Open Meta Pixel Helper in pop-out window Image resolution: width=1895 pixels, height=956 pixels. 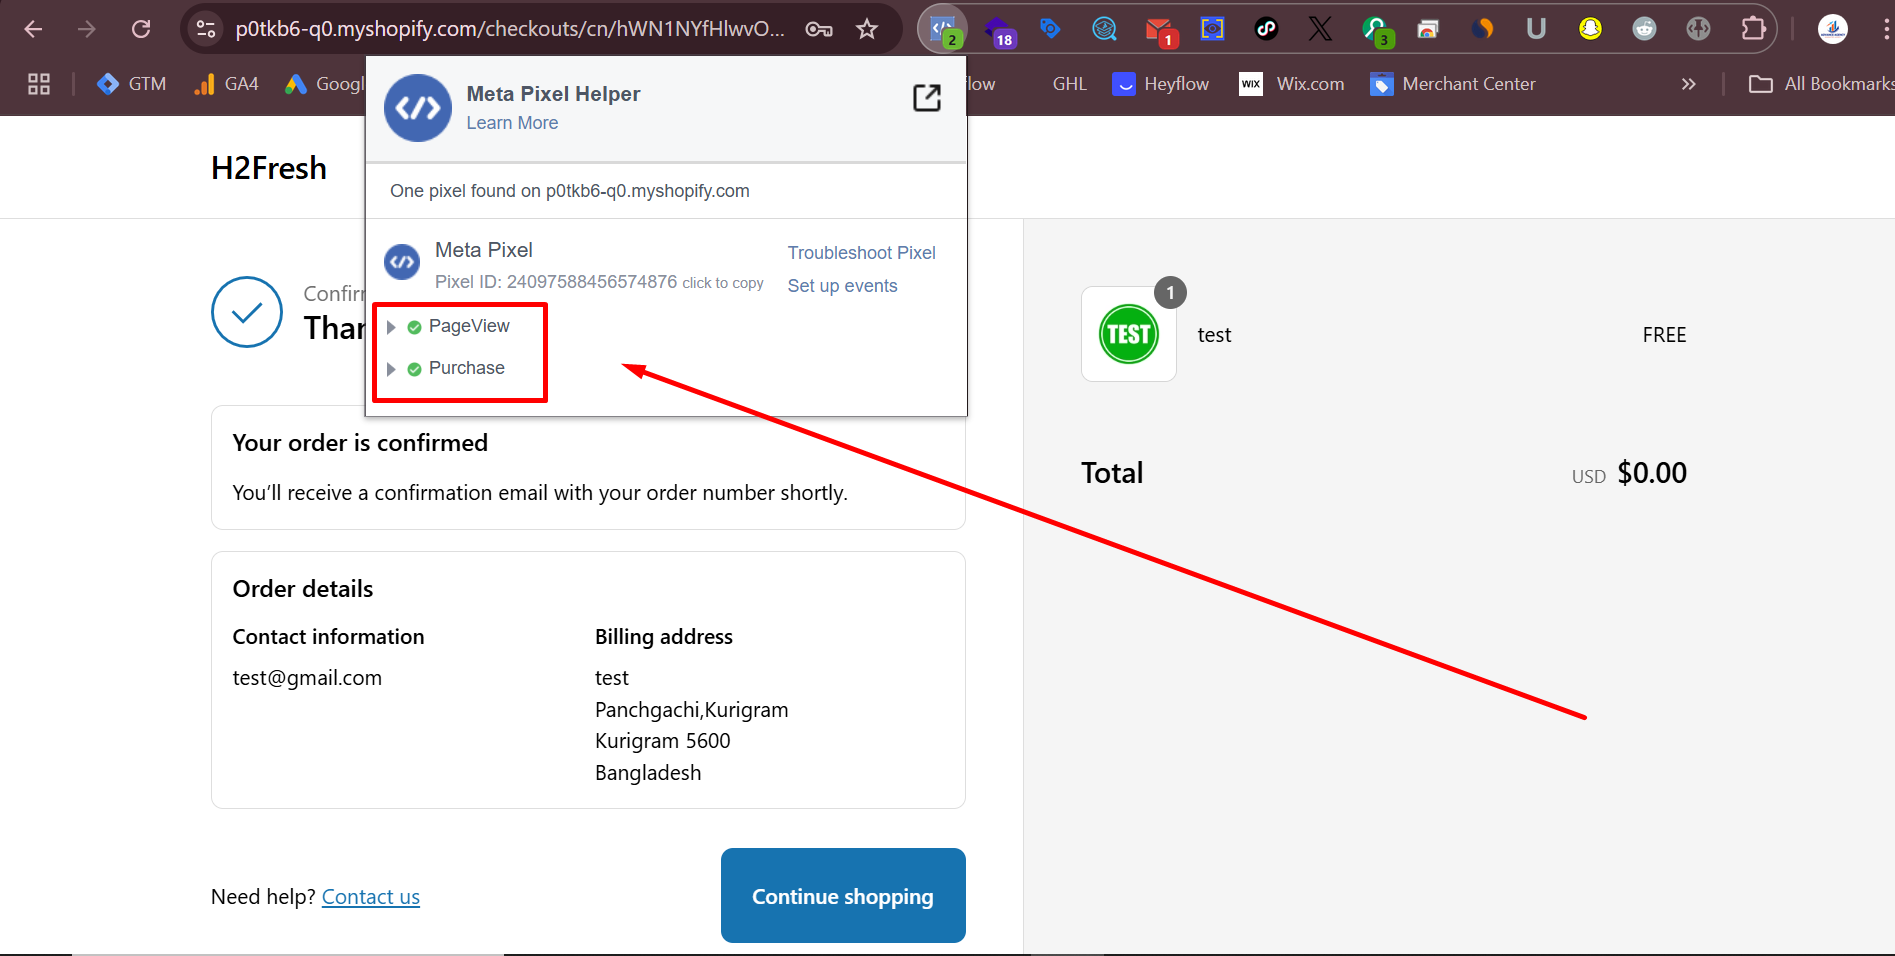[926, 98]
